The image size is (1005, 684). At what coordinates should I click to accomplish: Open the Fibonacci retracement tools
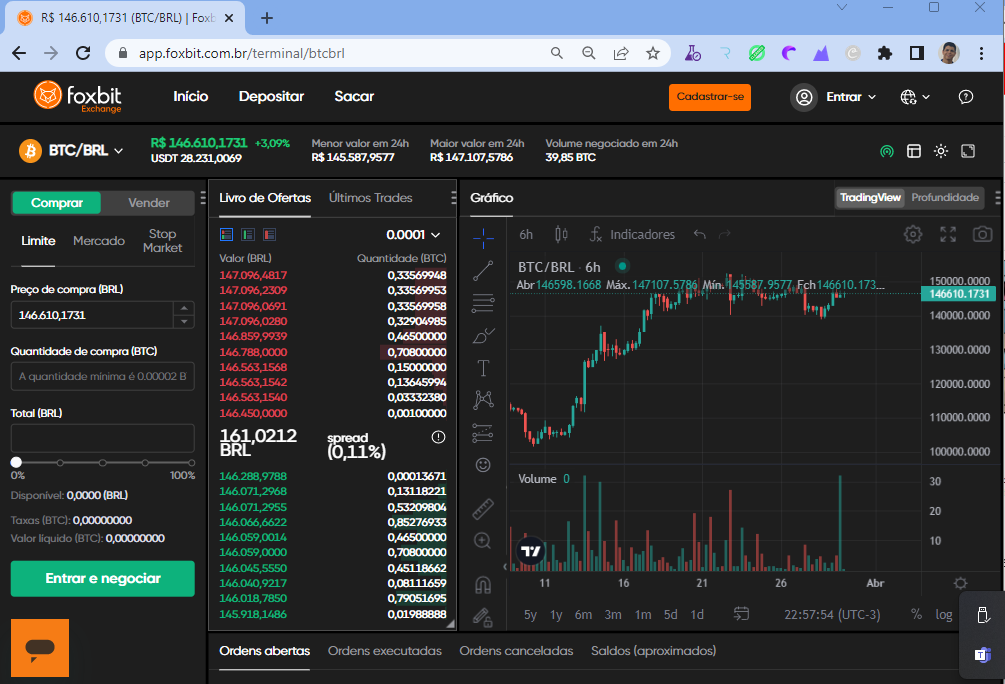click(x=483, y=303)
